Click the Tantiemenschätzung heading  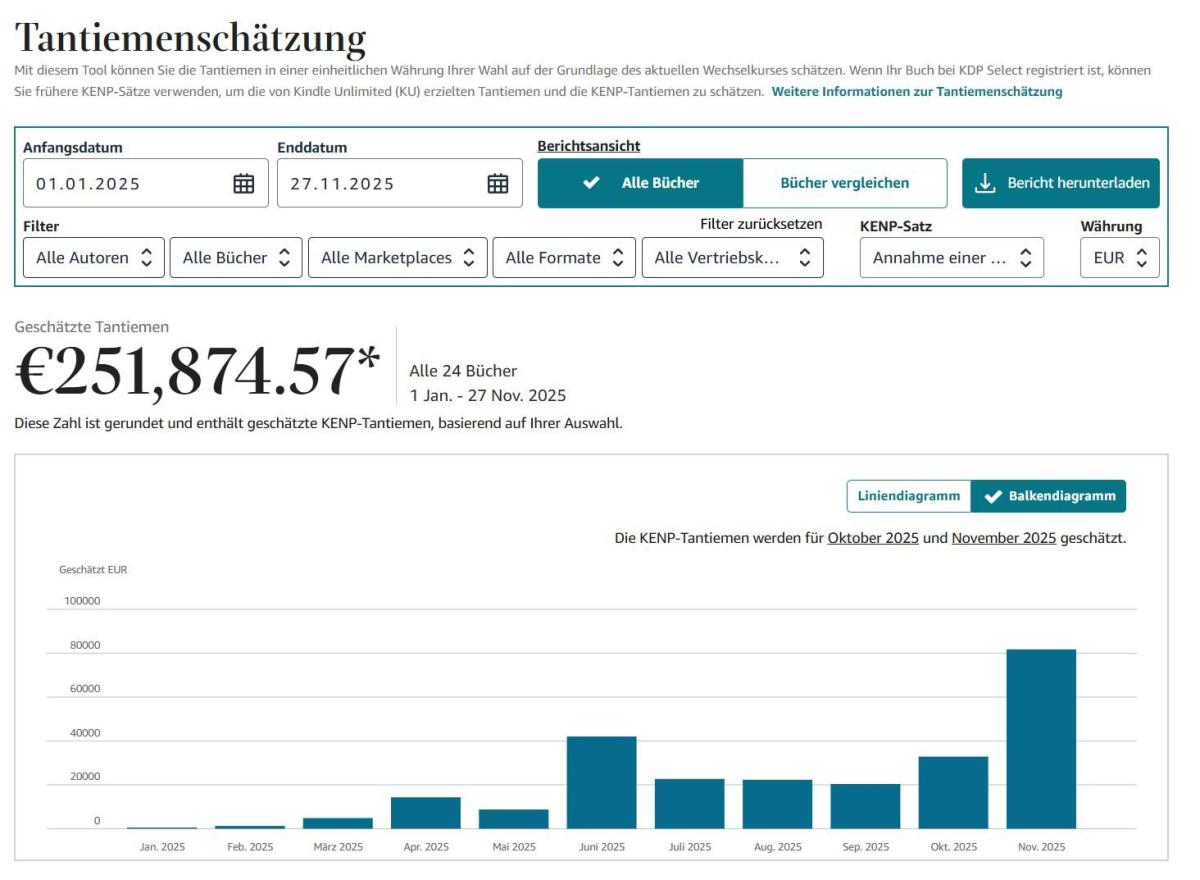pyautogui.click(x=191, y=38)
